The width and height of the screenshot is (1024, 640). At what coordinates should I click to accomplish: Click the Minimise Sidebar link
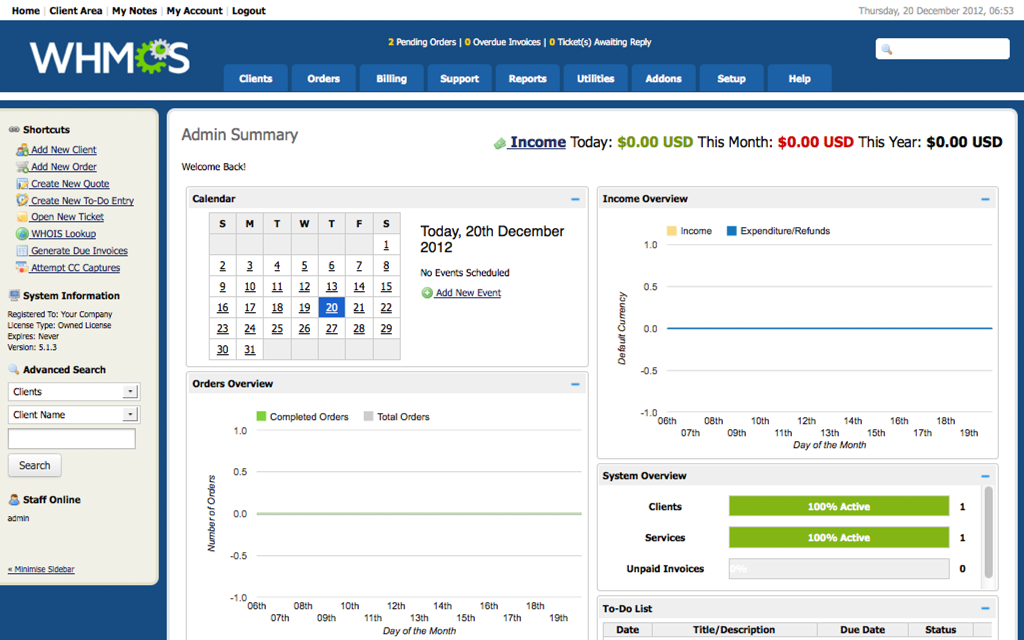point(41,569)
